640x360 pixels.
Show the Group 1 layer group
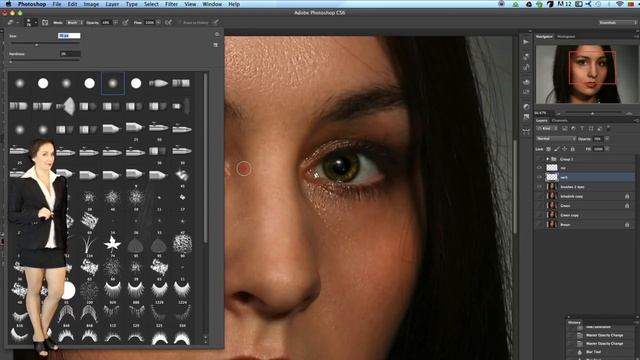point(539,159)
